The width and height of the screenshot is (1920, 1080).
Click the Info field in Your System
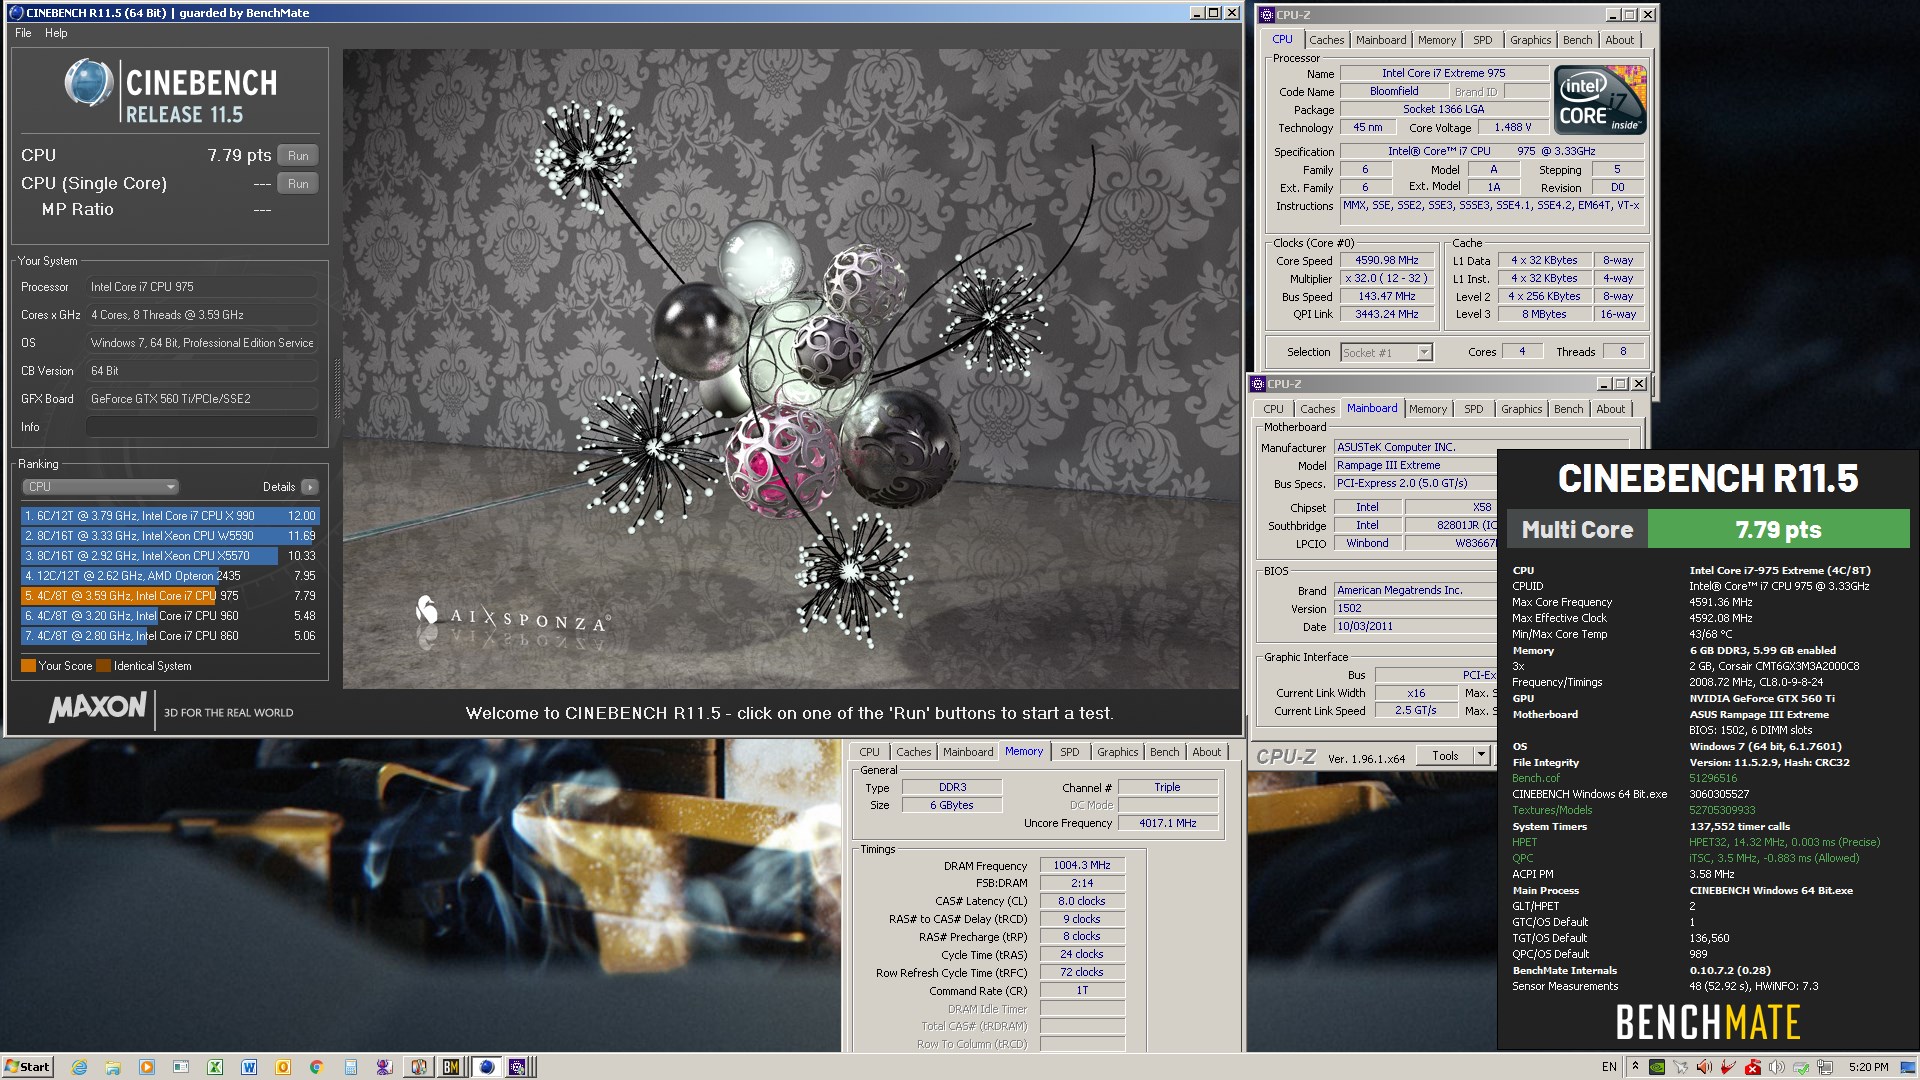(201, 427)
